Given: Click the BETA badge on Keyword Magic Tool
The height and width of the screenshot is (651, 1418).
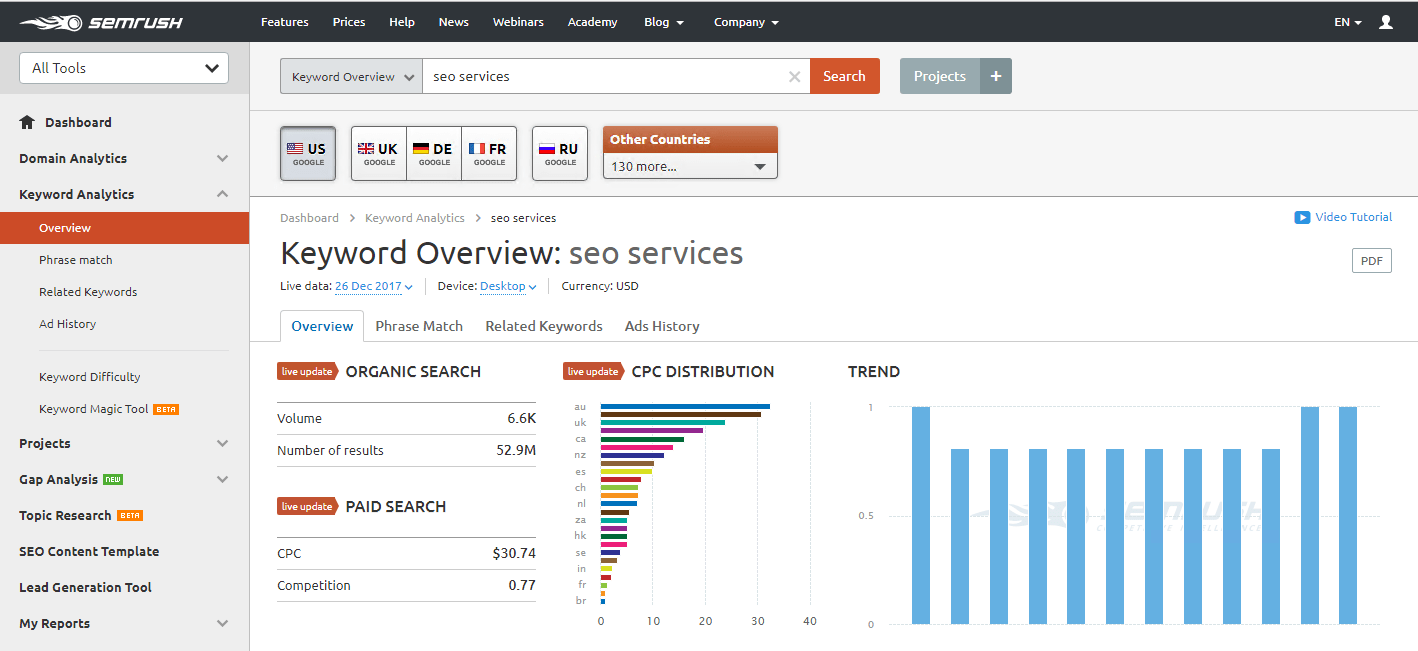Looking at the screenshot, I should pos(166,409).
